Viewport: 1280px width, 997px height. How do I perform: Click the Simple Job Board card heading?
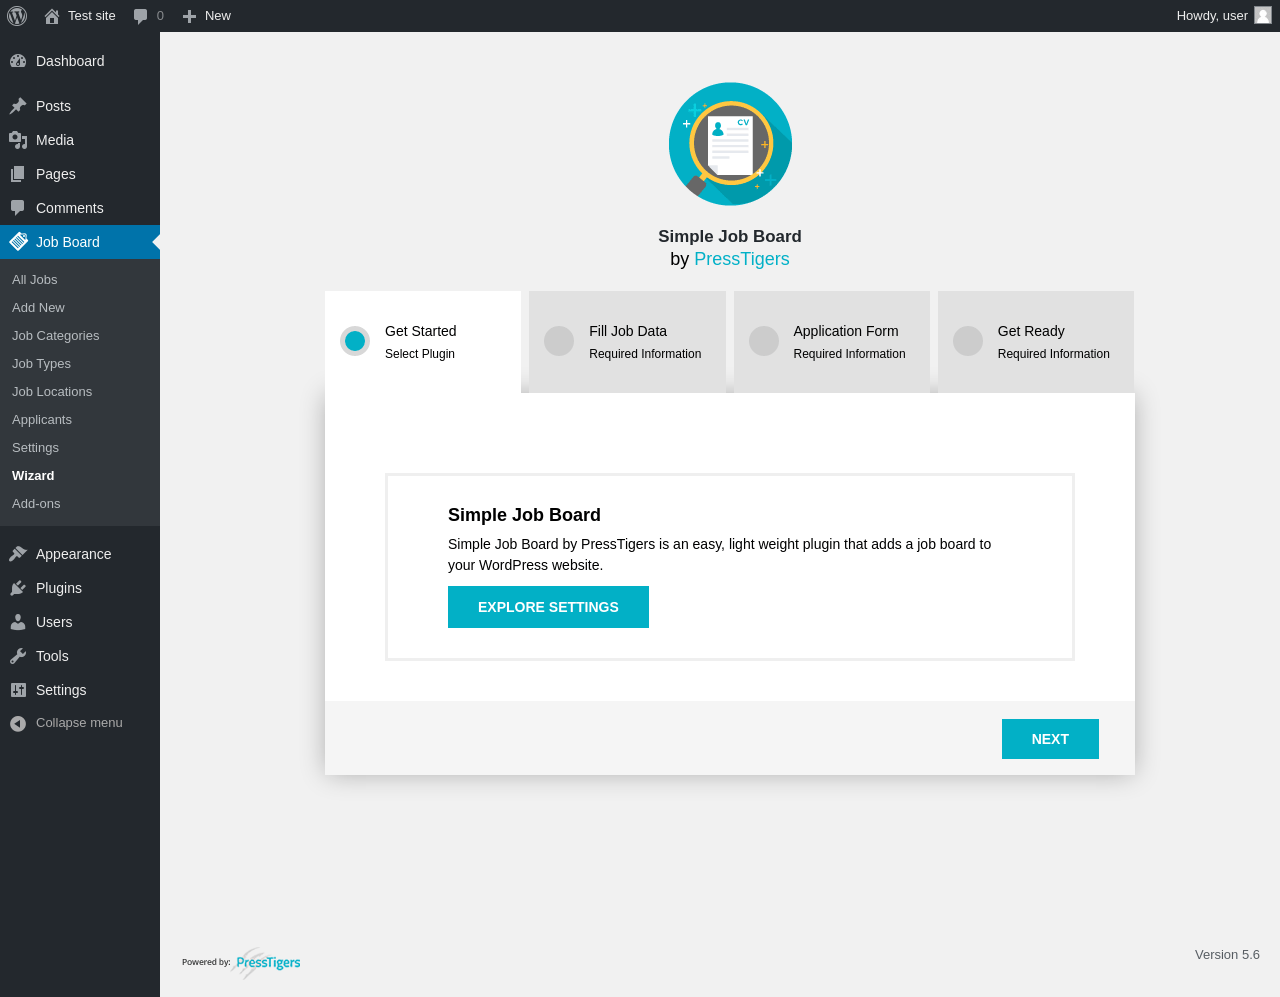524,515
